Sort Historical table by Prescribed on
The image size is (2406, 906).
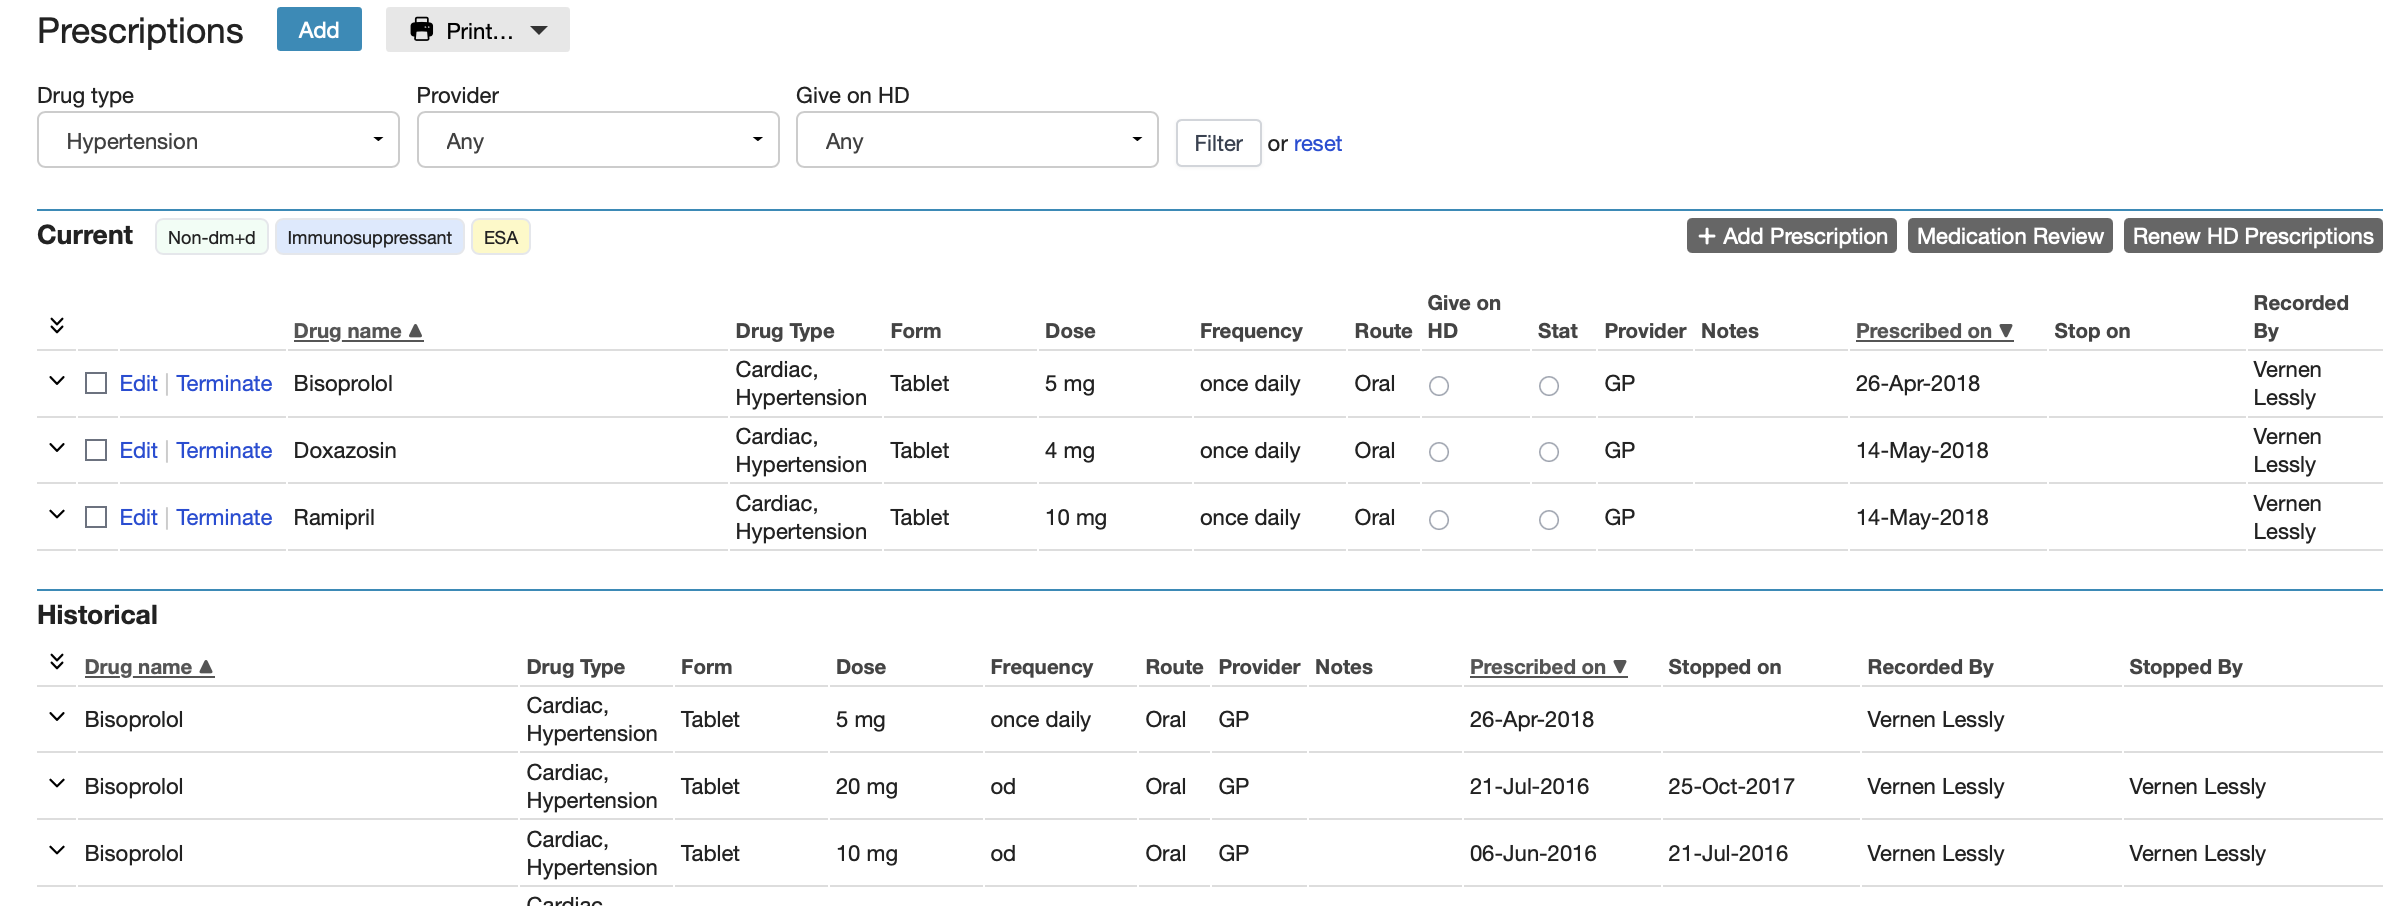[1548, 667]
